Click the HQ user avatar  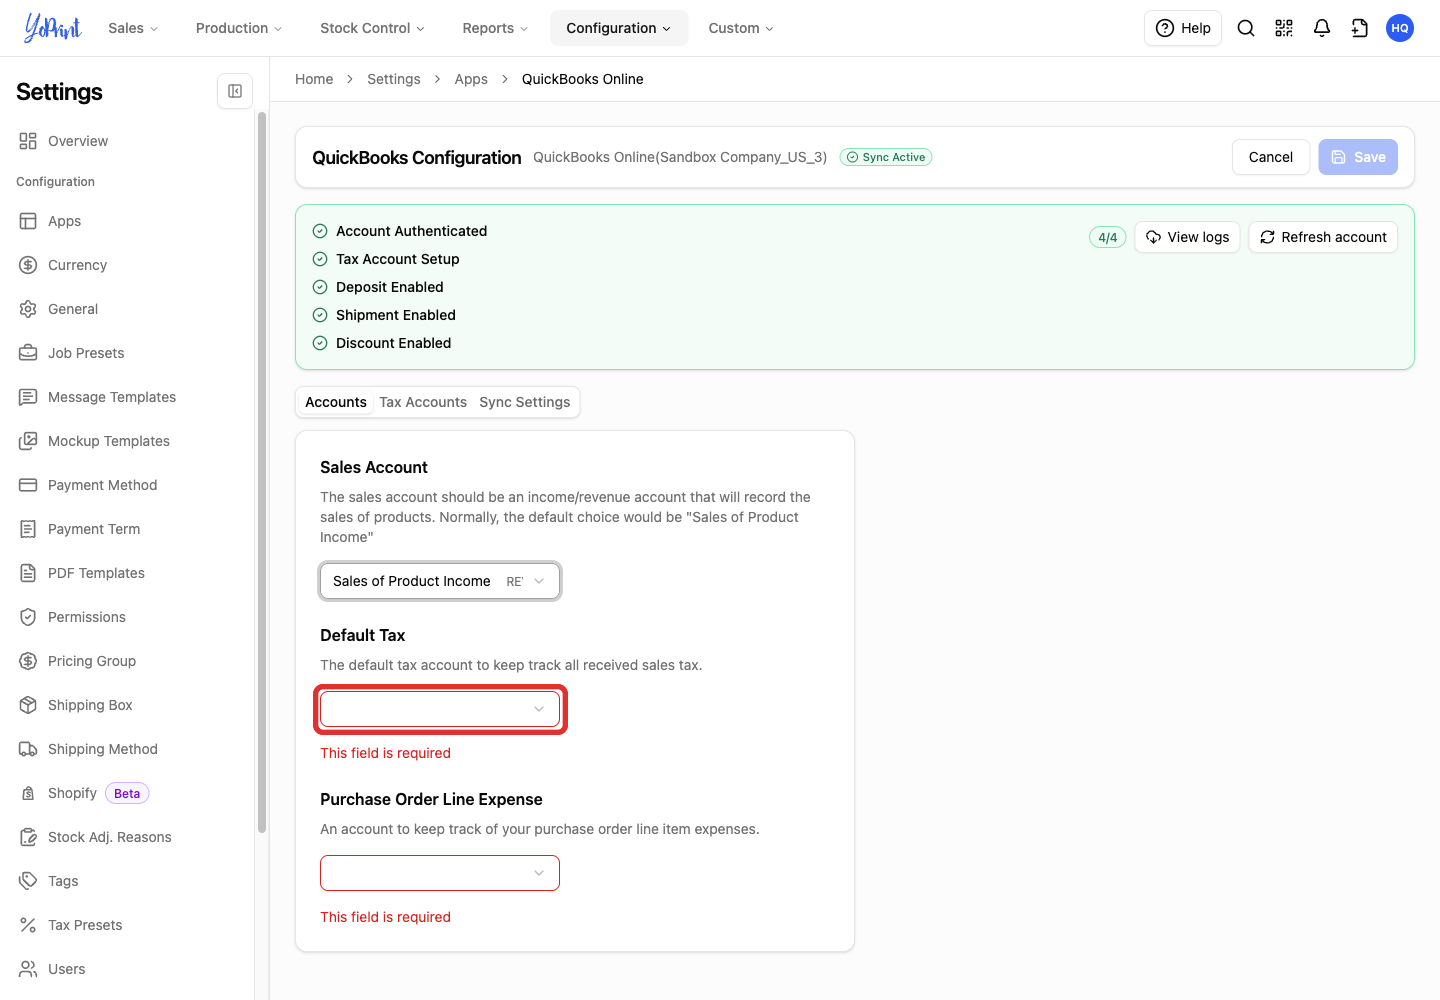pos(1400,28)
